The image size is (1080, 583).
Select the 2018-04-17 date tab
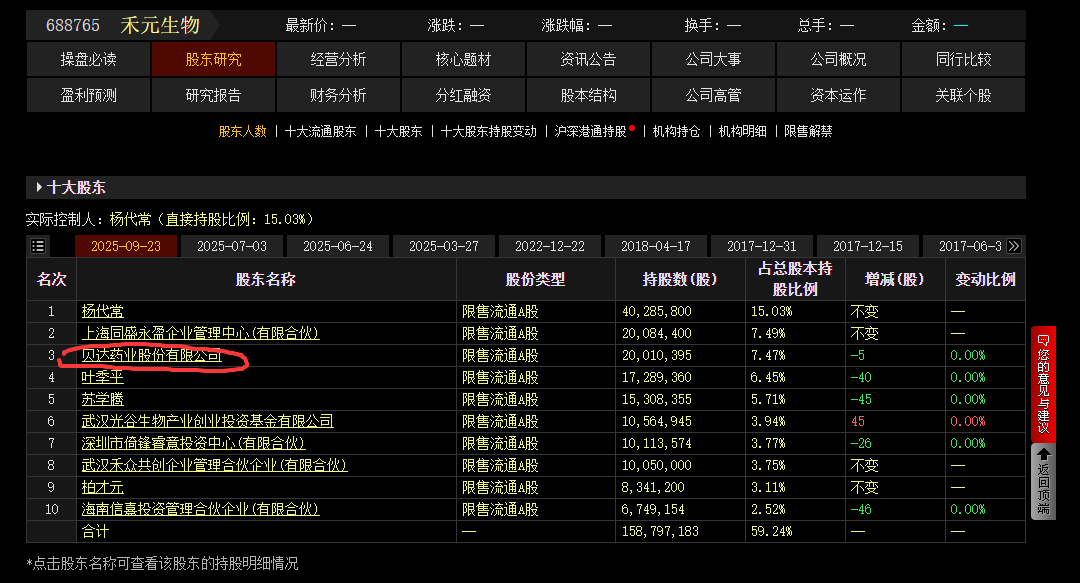(656, 246)
